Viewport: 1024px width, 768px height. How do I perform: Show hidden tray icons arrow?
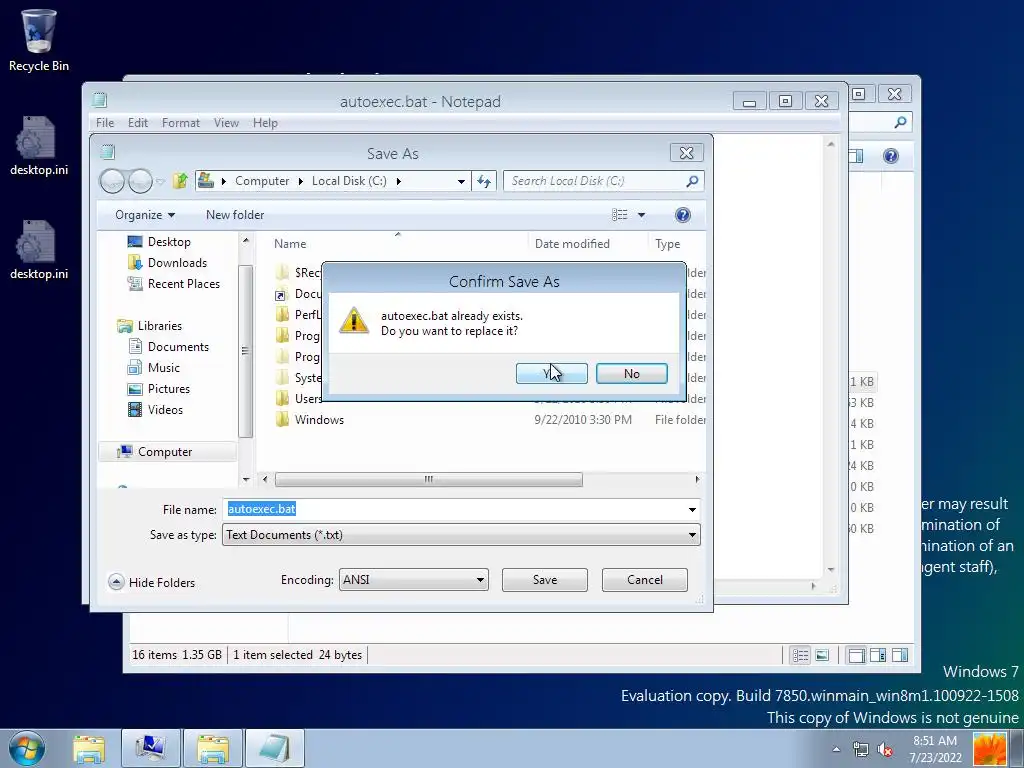click(836, 749)
